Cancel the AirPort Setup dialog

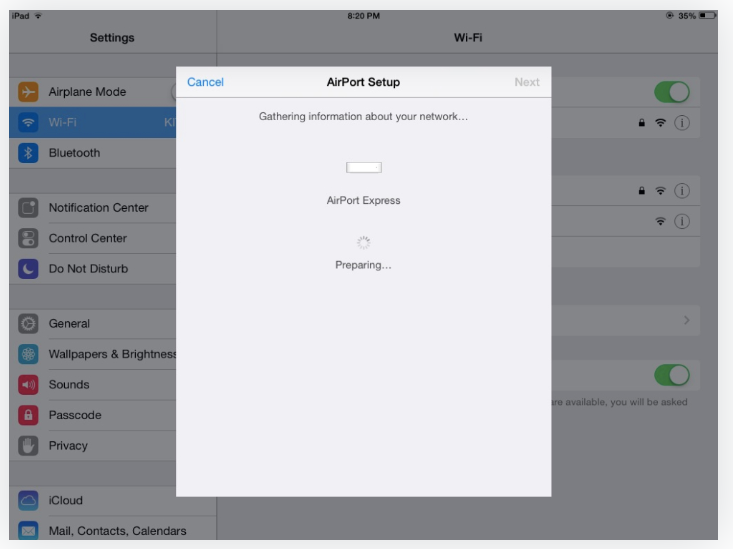pyautogui.click(x=205, y=82)
